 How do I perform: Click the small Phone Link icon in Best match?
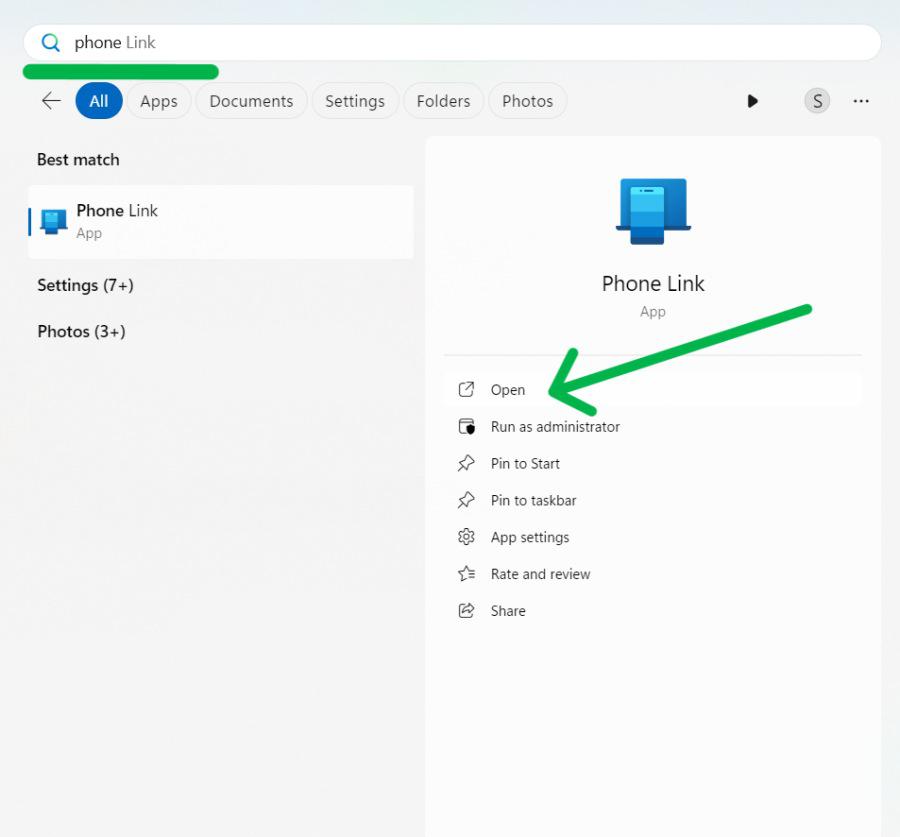(51, 220)
